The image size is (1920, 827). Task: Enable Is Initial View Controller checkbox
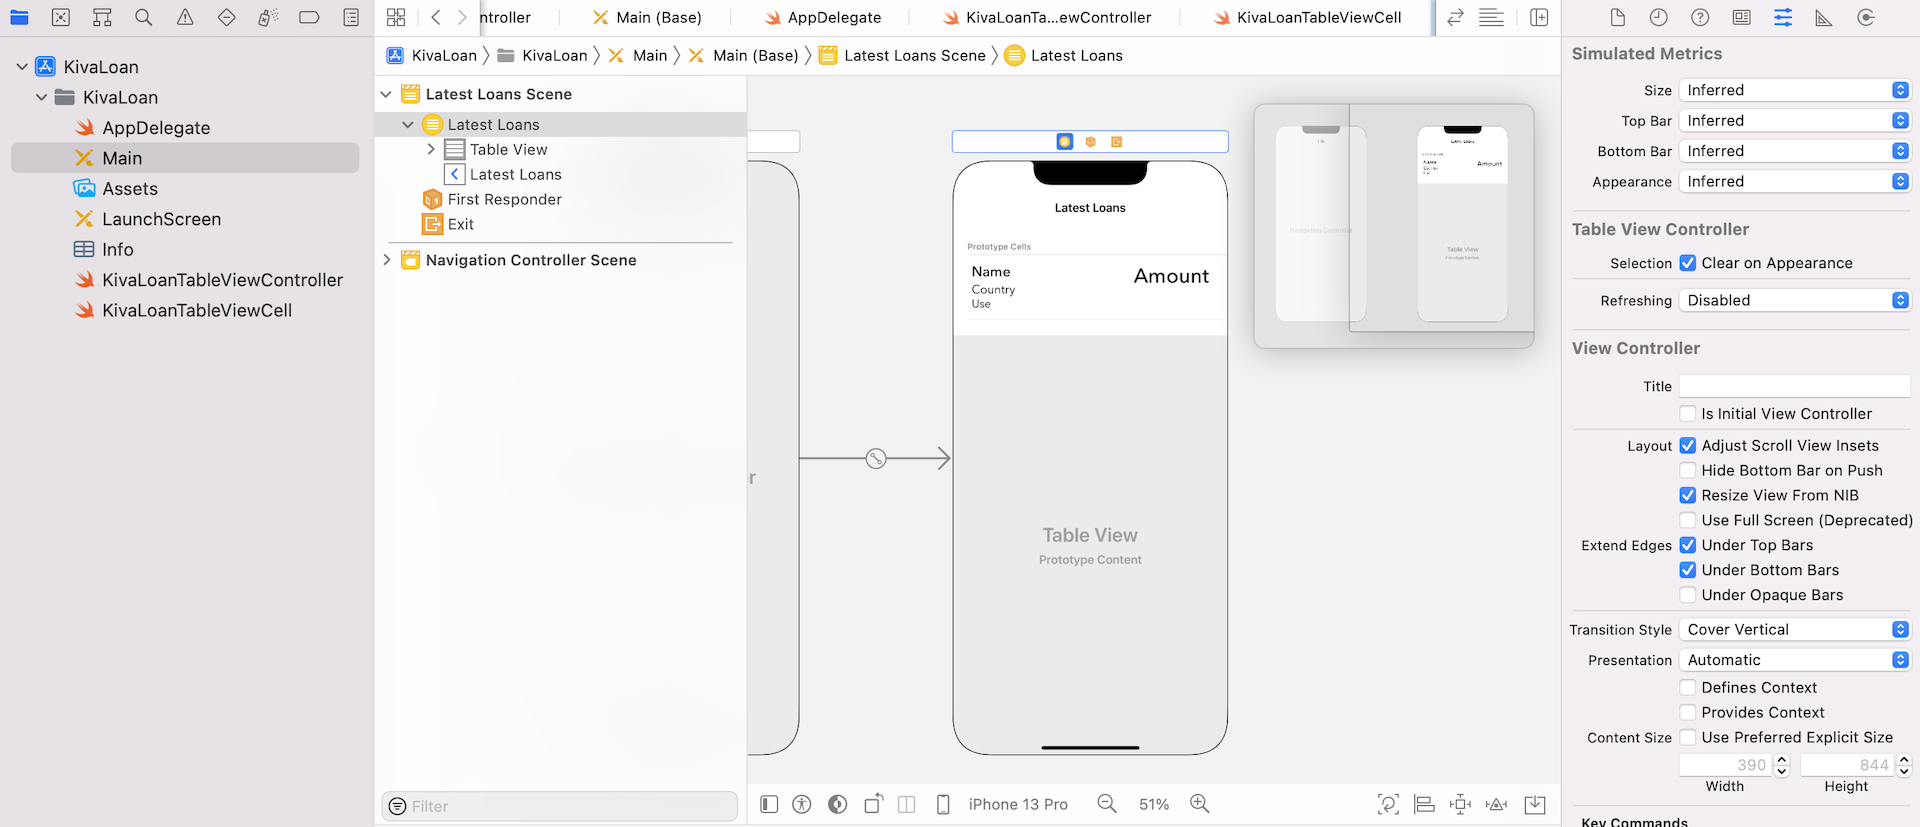[1688, 414]
